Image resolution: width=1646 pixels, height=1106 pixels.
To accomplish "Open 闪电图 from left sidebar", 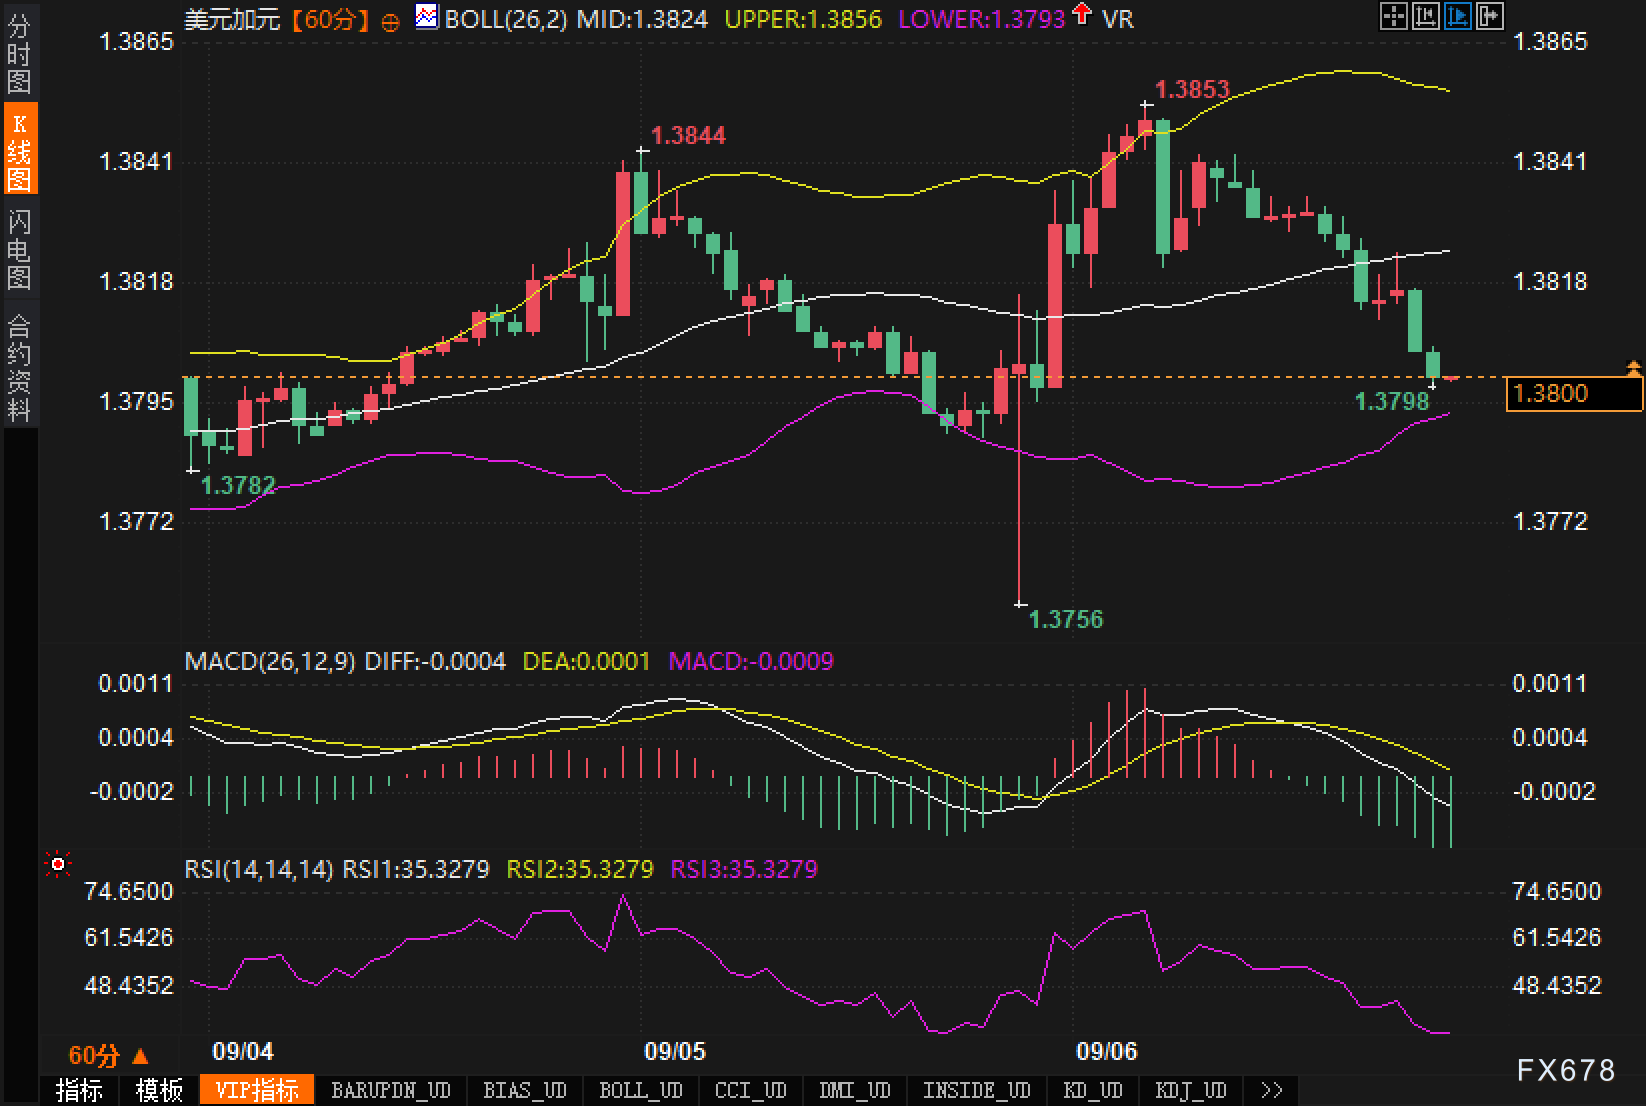I will tap(19, 249).
